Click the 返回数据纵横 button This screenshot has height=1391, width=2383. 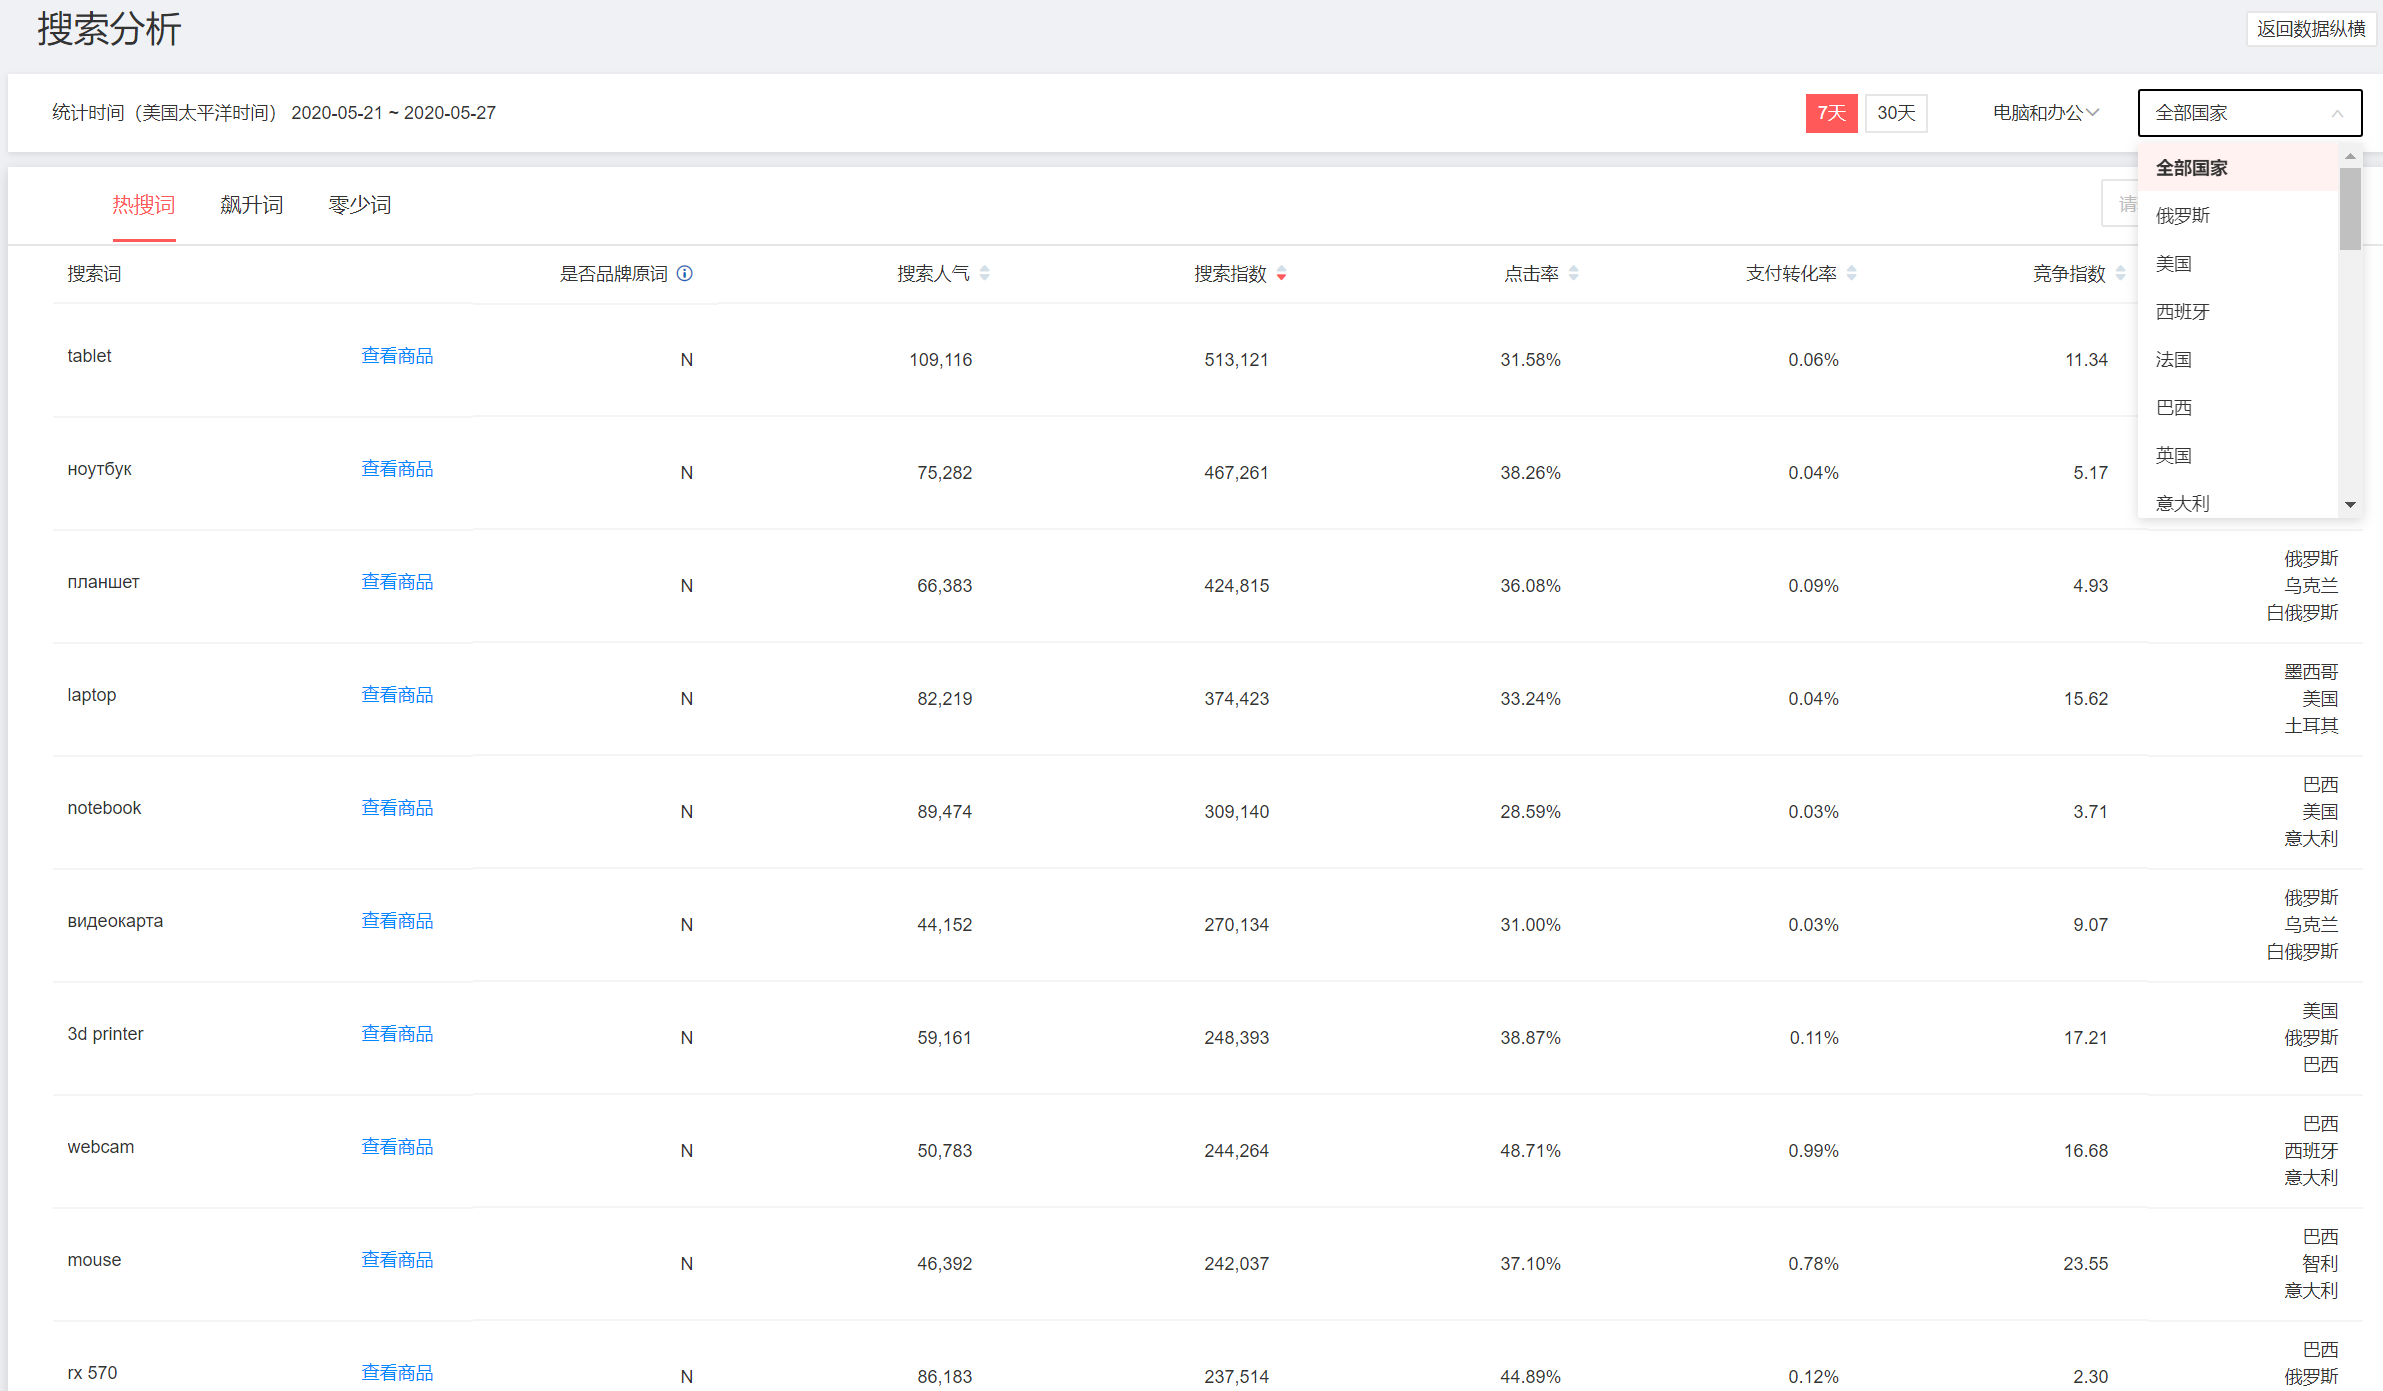pyautogui.click(x=2311, y=29)
